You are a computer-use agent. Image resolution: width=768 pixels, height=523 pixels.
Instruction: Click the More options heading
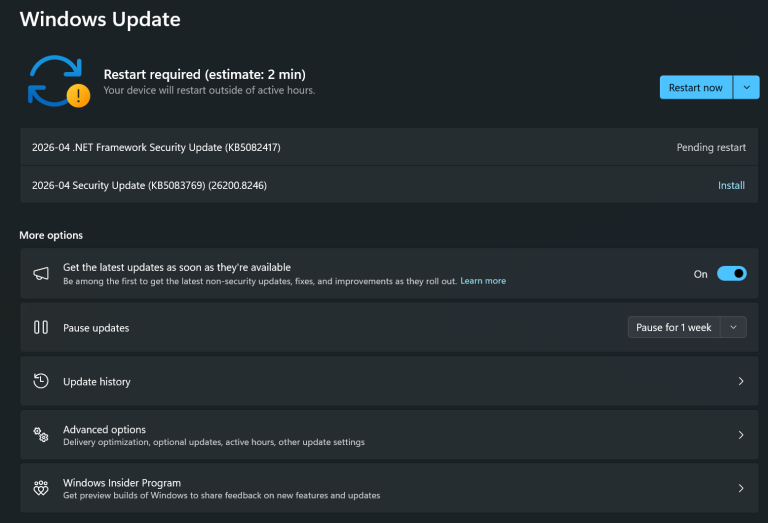click(51, 235)
